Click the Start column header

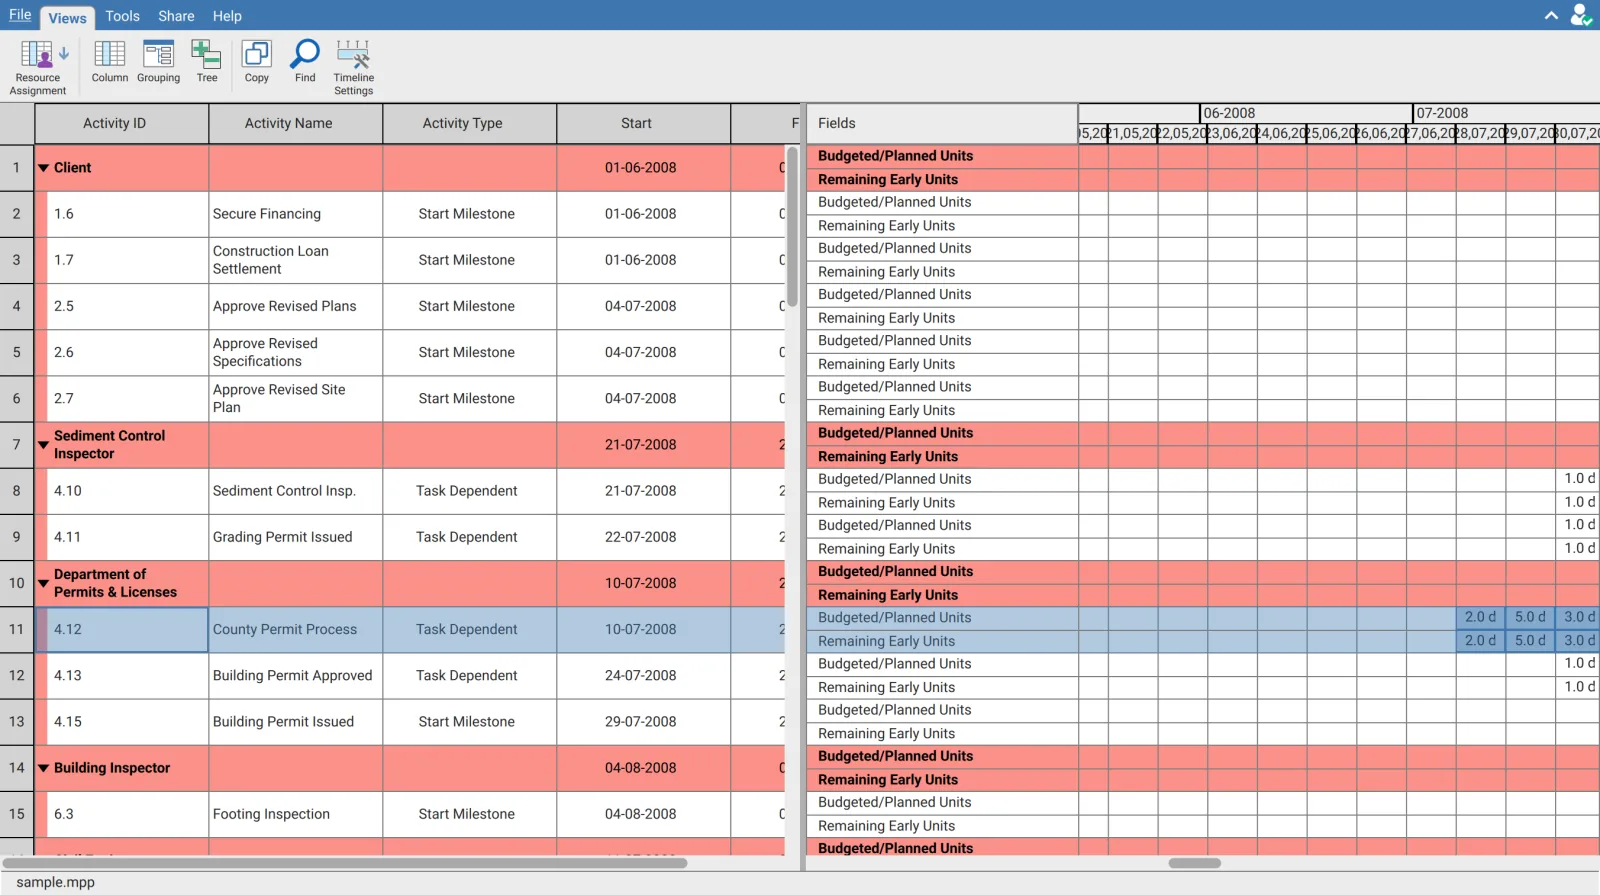pyautogui.click(x=643, y=124)
